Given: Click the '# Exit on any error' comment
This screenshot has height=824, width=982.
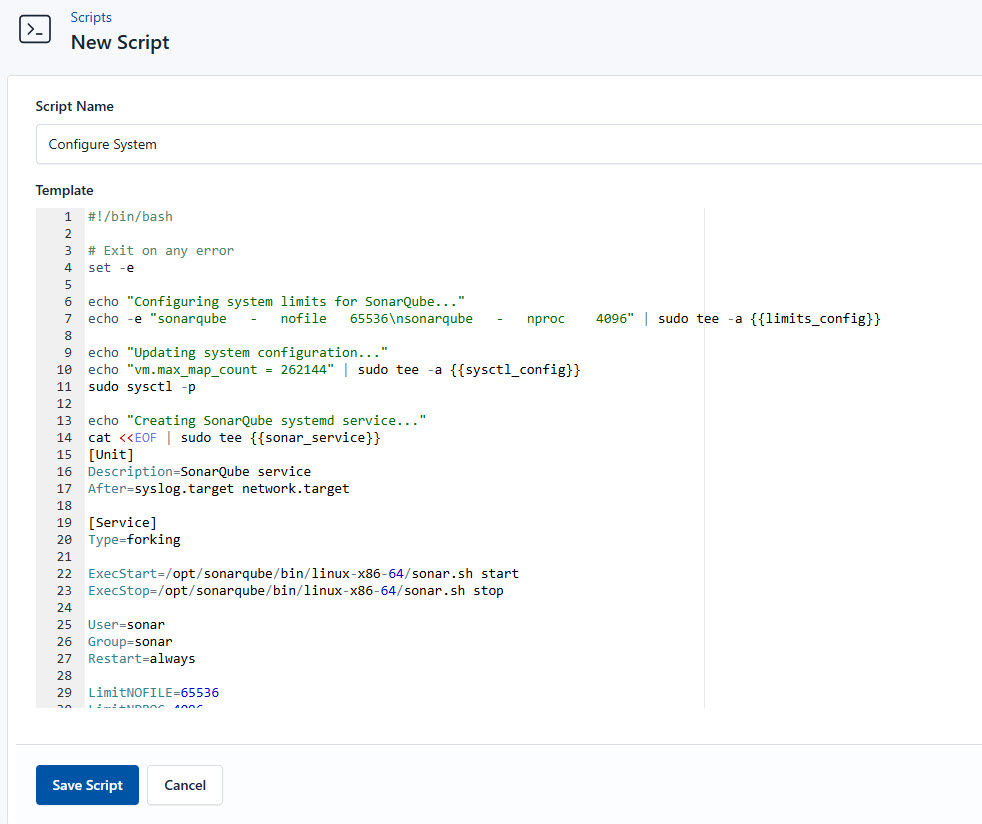Looking at the screenshot, I should point(161,250).
